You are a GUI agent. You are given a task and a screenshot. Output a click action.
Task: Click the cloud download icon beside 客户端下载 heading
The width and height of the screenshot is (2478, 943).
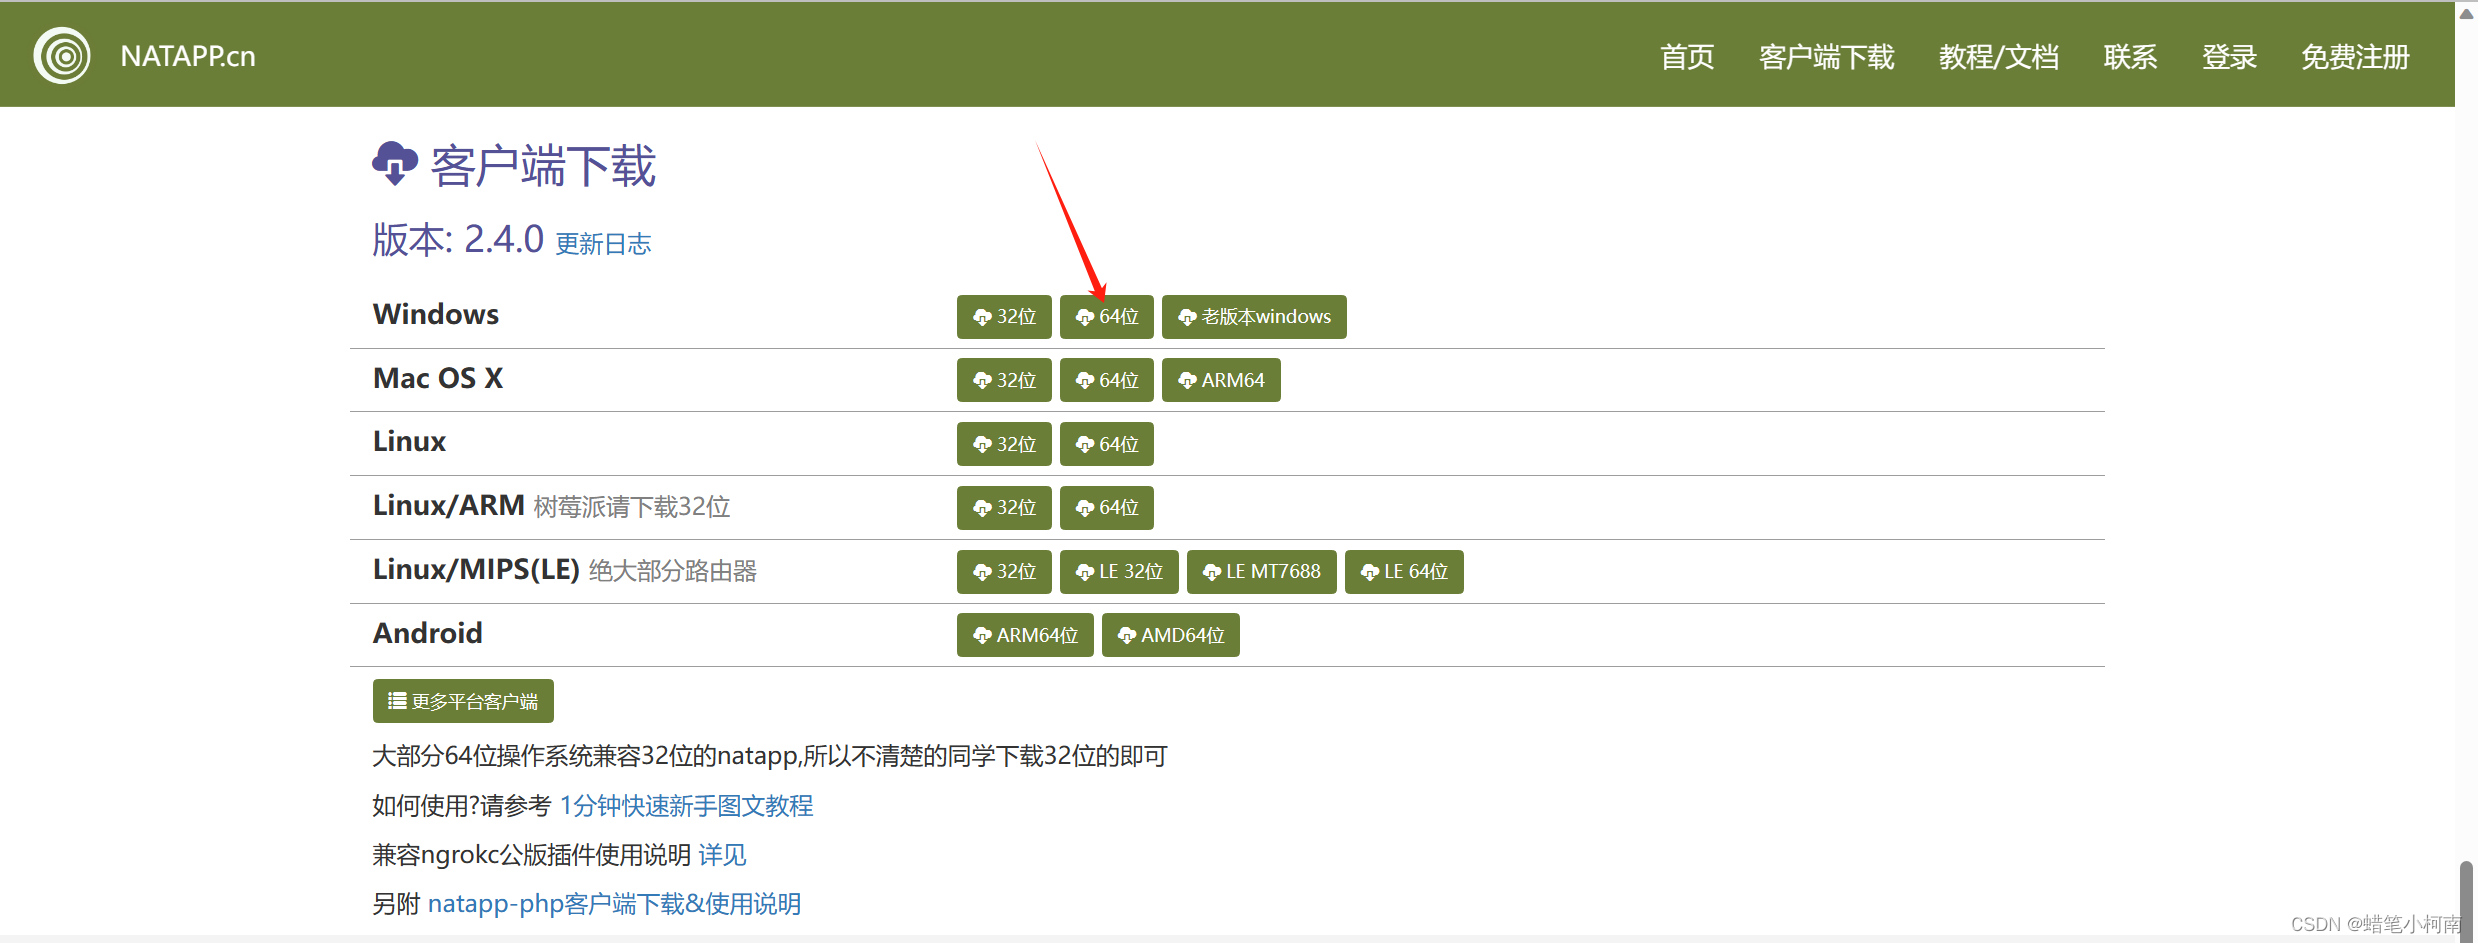pos(395,163)
